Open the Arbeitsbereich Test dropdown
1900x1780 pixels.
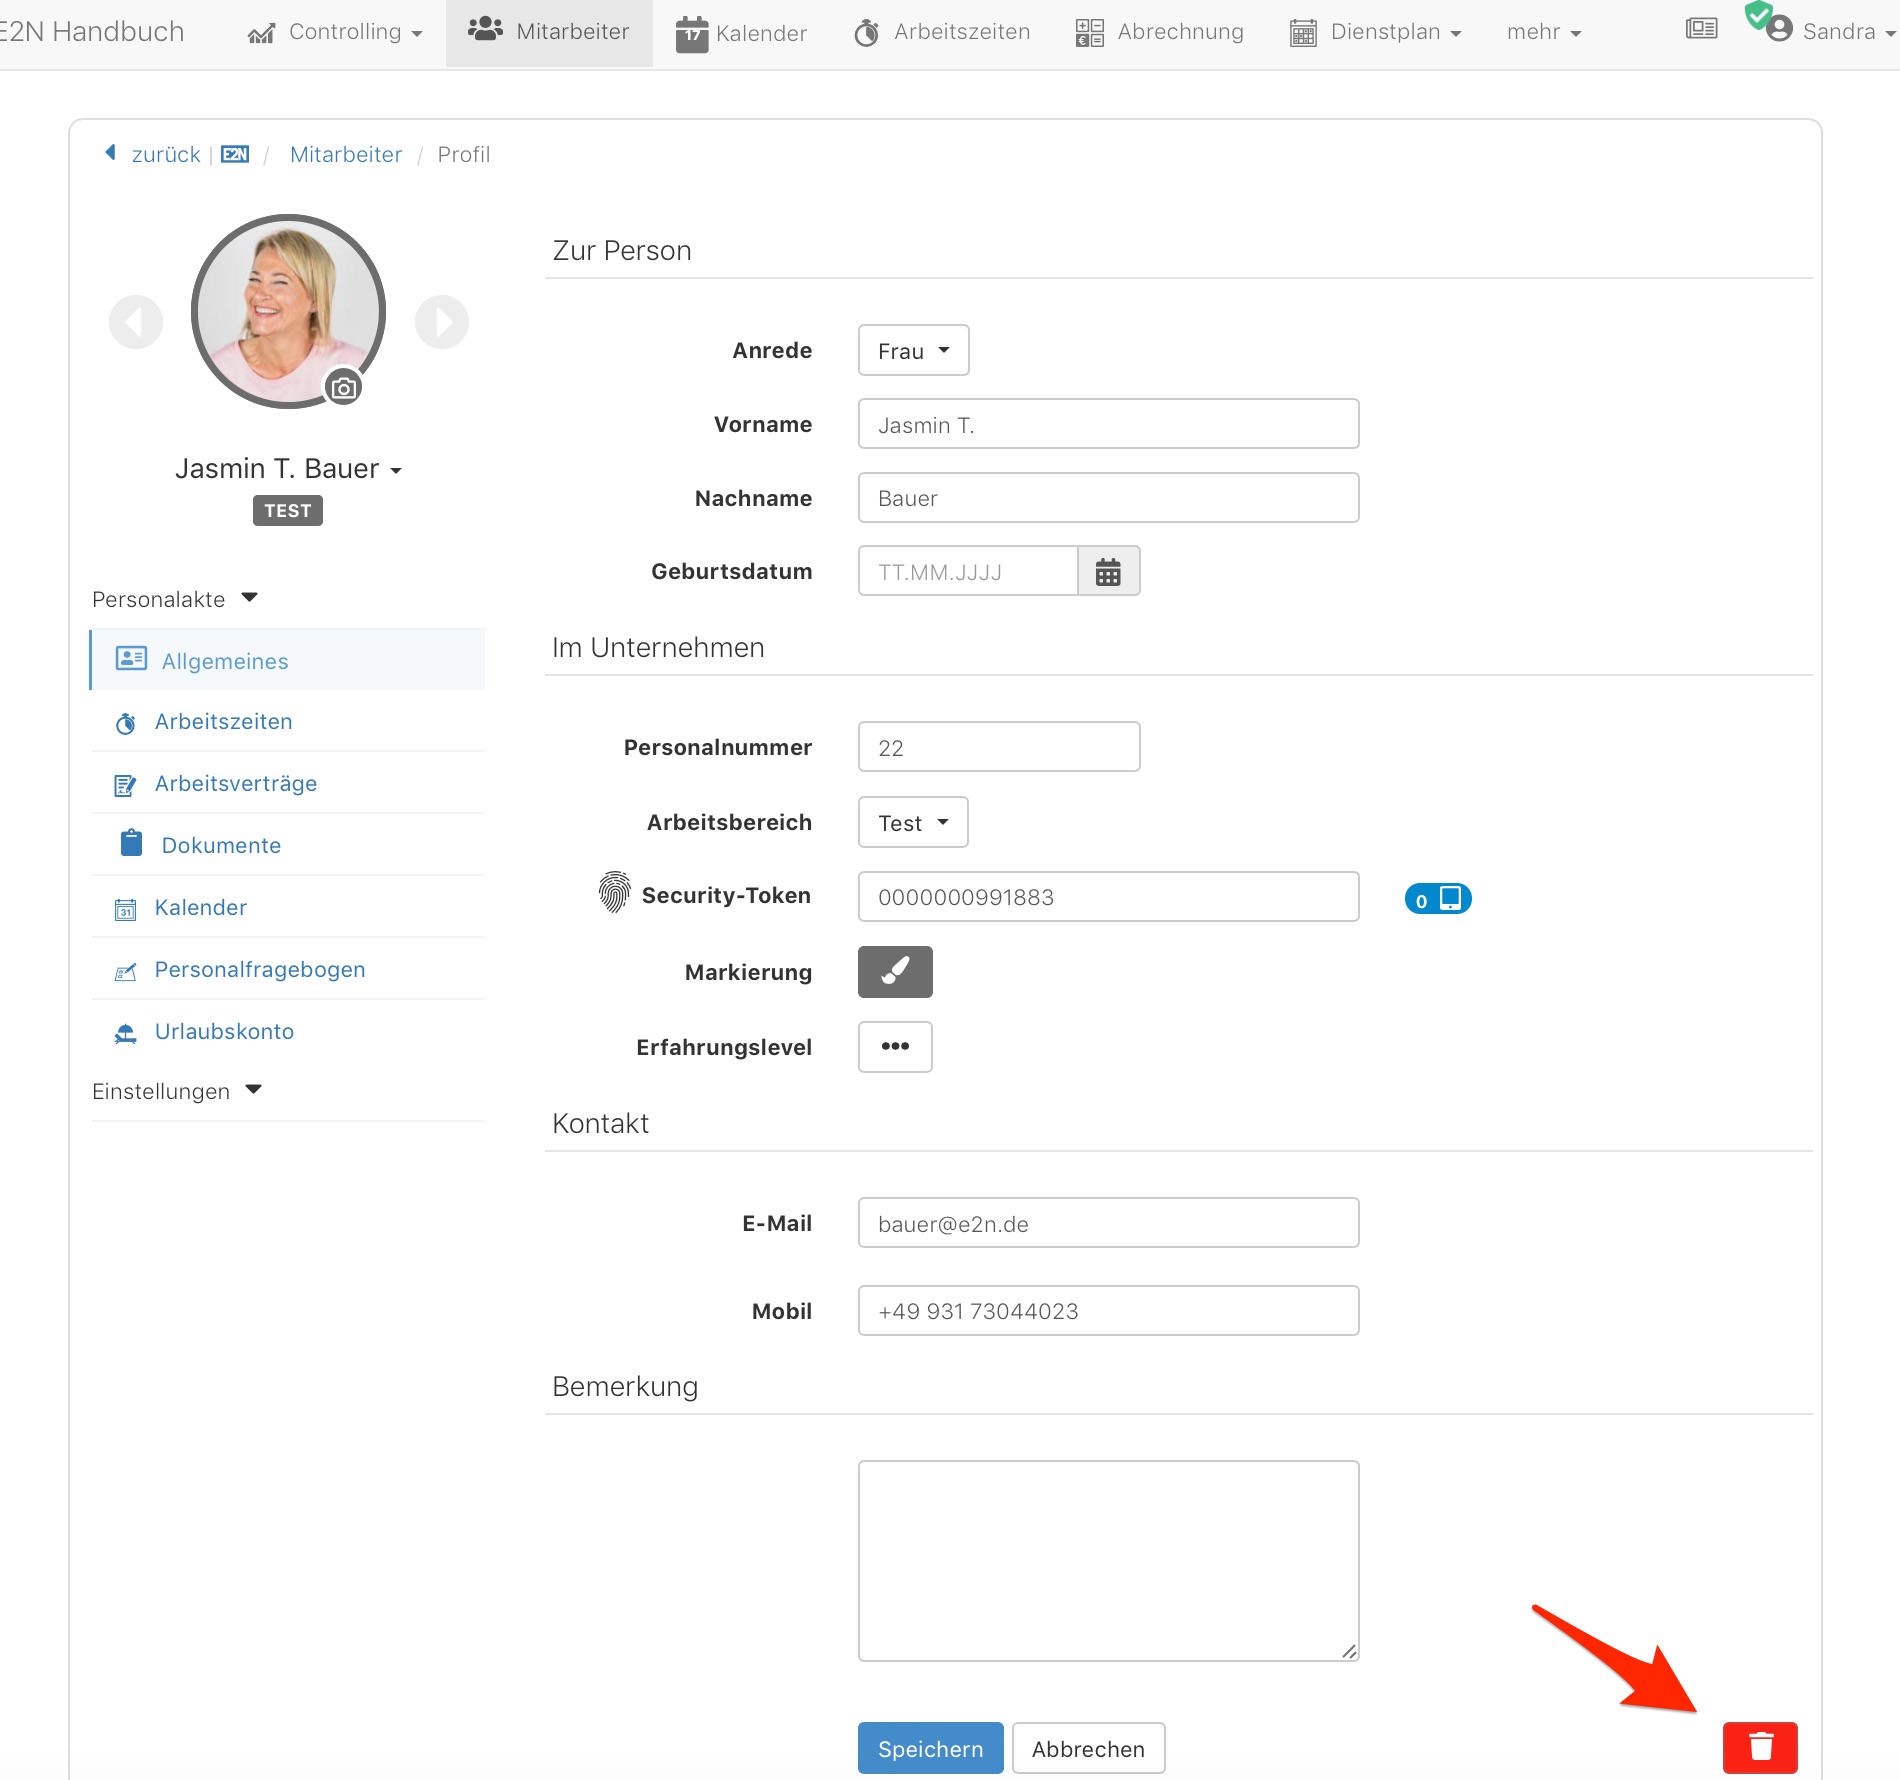tap(913, 822)
